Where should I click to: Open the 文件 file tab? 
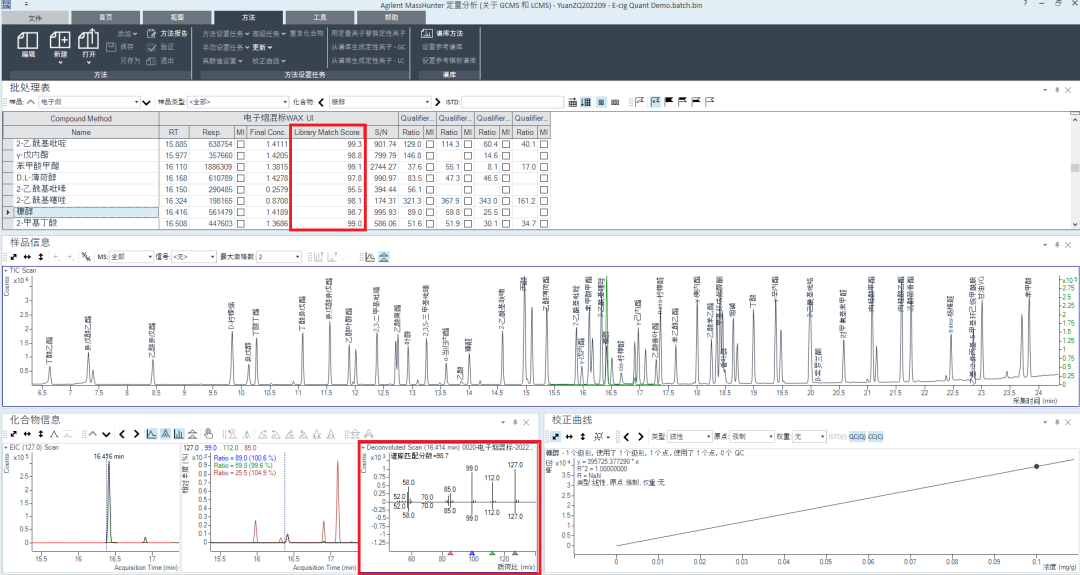click(x=34, y=18)
